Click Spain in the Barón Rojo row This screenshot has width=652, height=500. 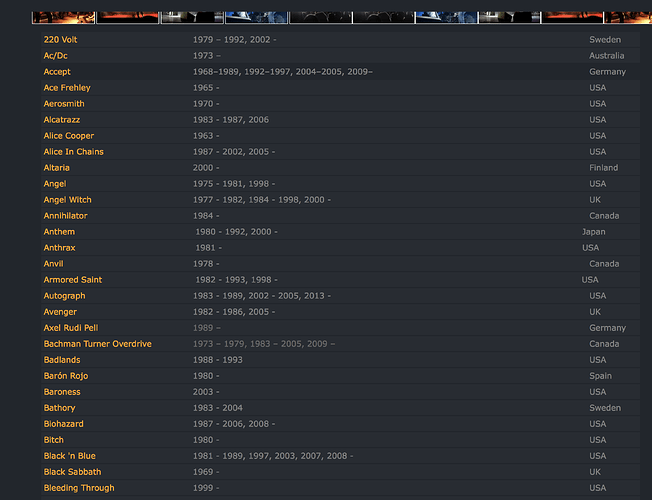click(600, 376)
